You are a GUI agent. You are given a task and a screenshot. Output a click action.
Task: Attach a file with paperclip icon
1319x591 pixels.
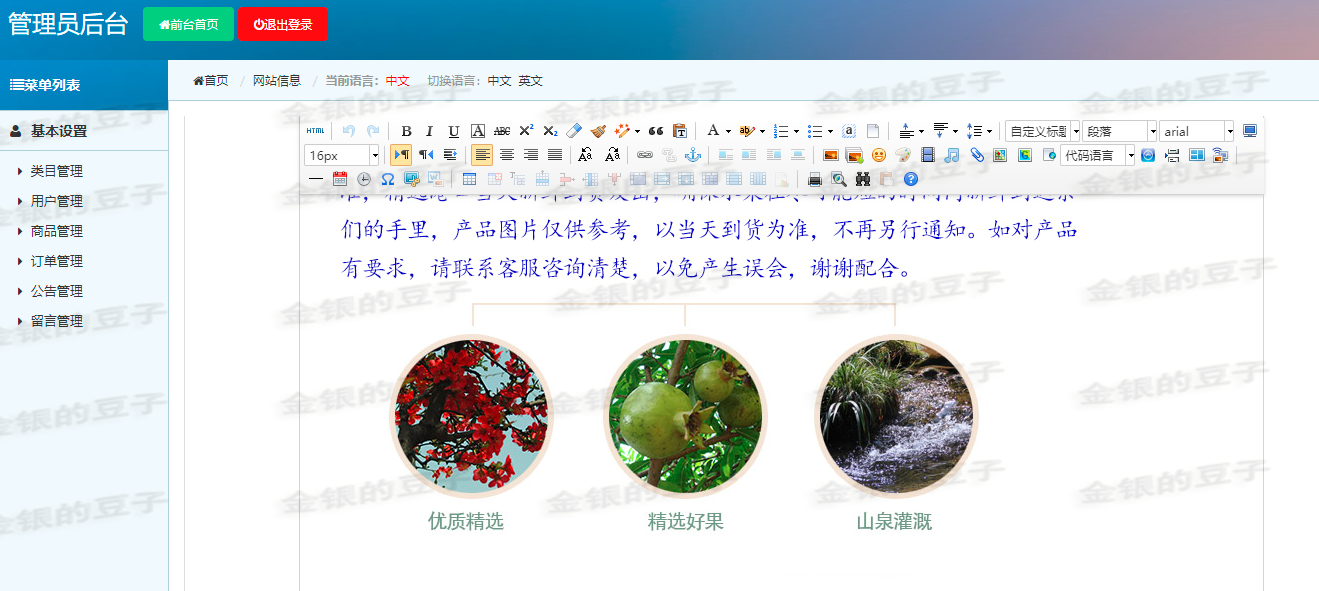click(977, 155)
